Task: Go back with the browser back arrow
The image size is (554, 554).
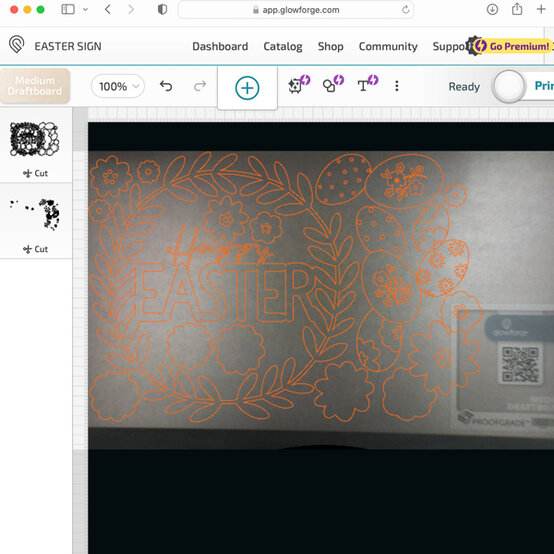Action: (108, 10)
